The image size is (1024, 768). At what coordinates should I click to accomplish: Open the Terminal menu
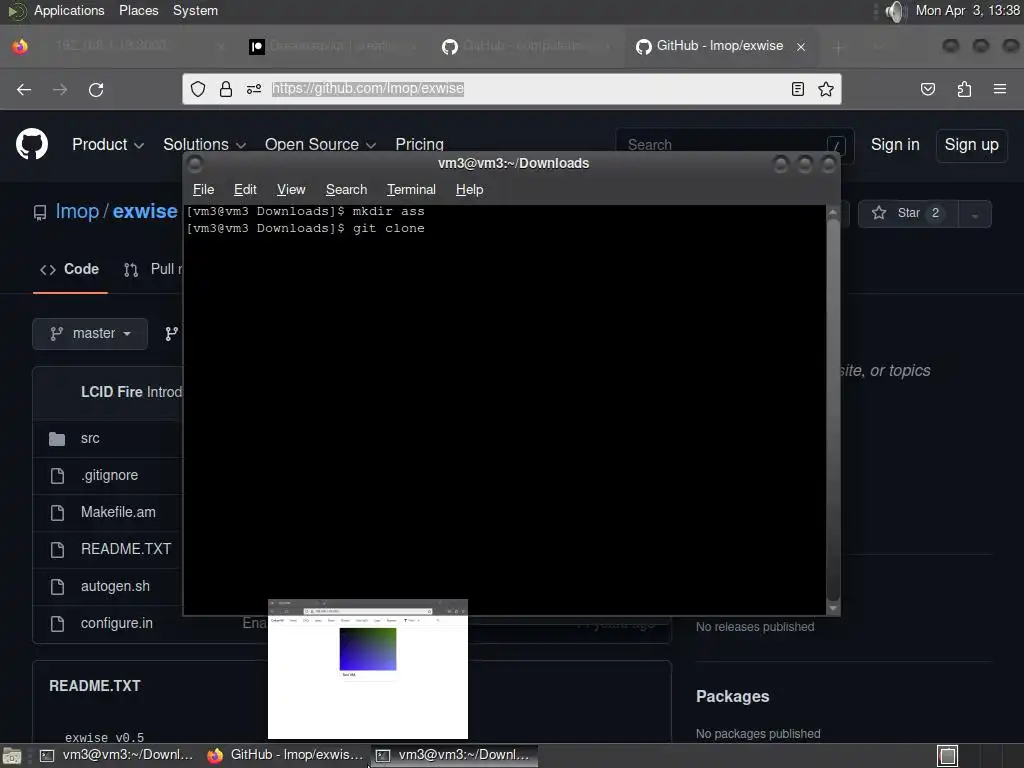coord(411,189)
